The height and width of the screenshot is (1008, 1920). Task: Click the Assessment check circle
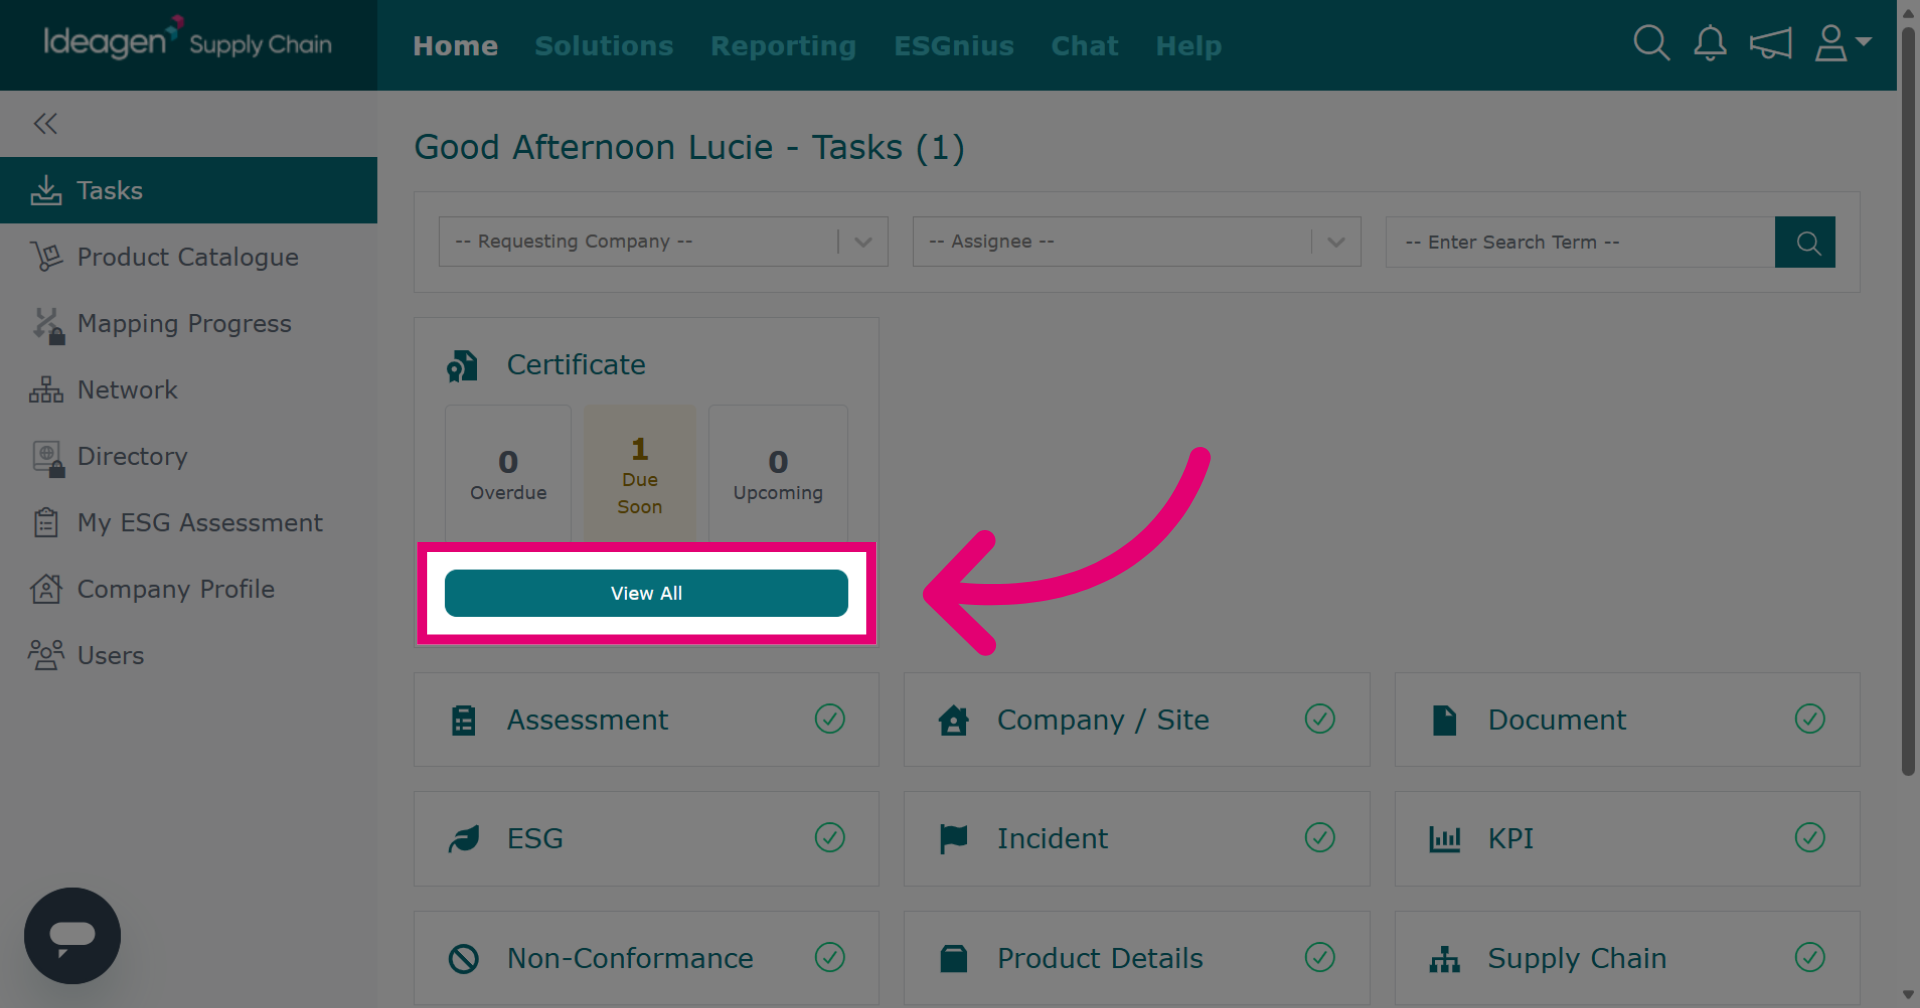830,719
